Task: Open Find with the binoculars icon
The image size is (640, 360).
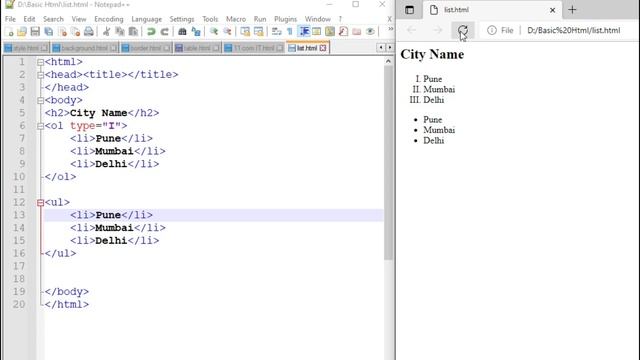Action: point(182,31)
